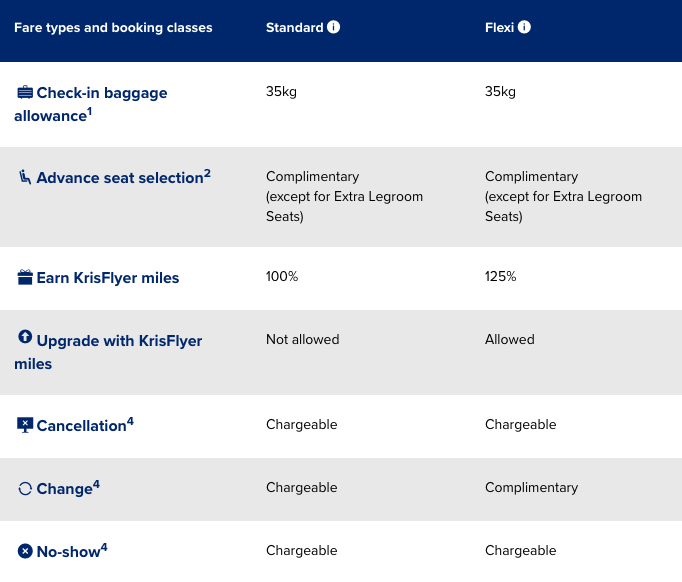Viewport: 682px width, 582px height.
Task: Click the Standard Not allowed upgrade value
Action: coord(302,339)
